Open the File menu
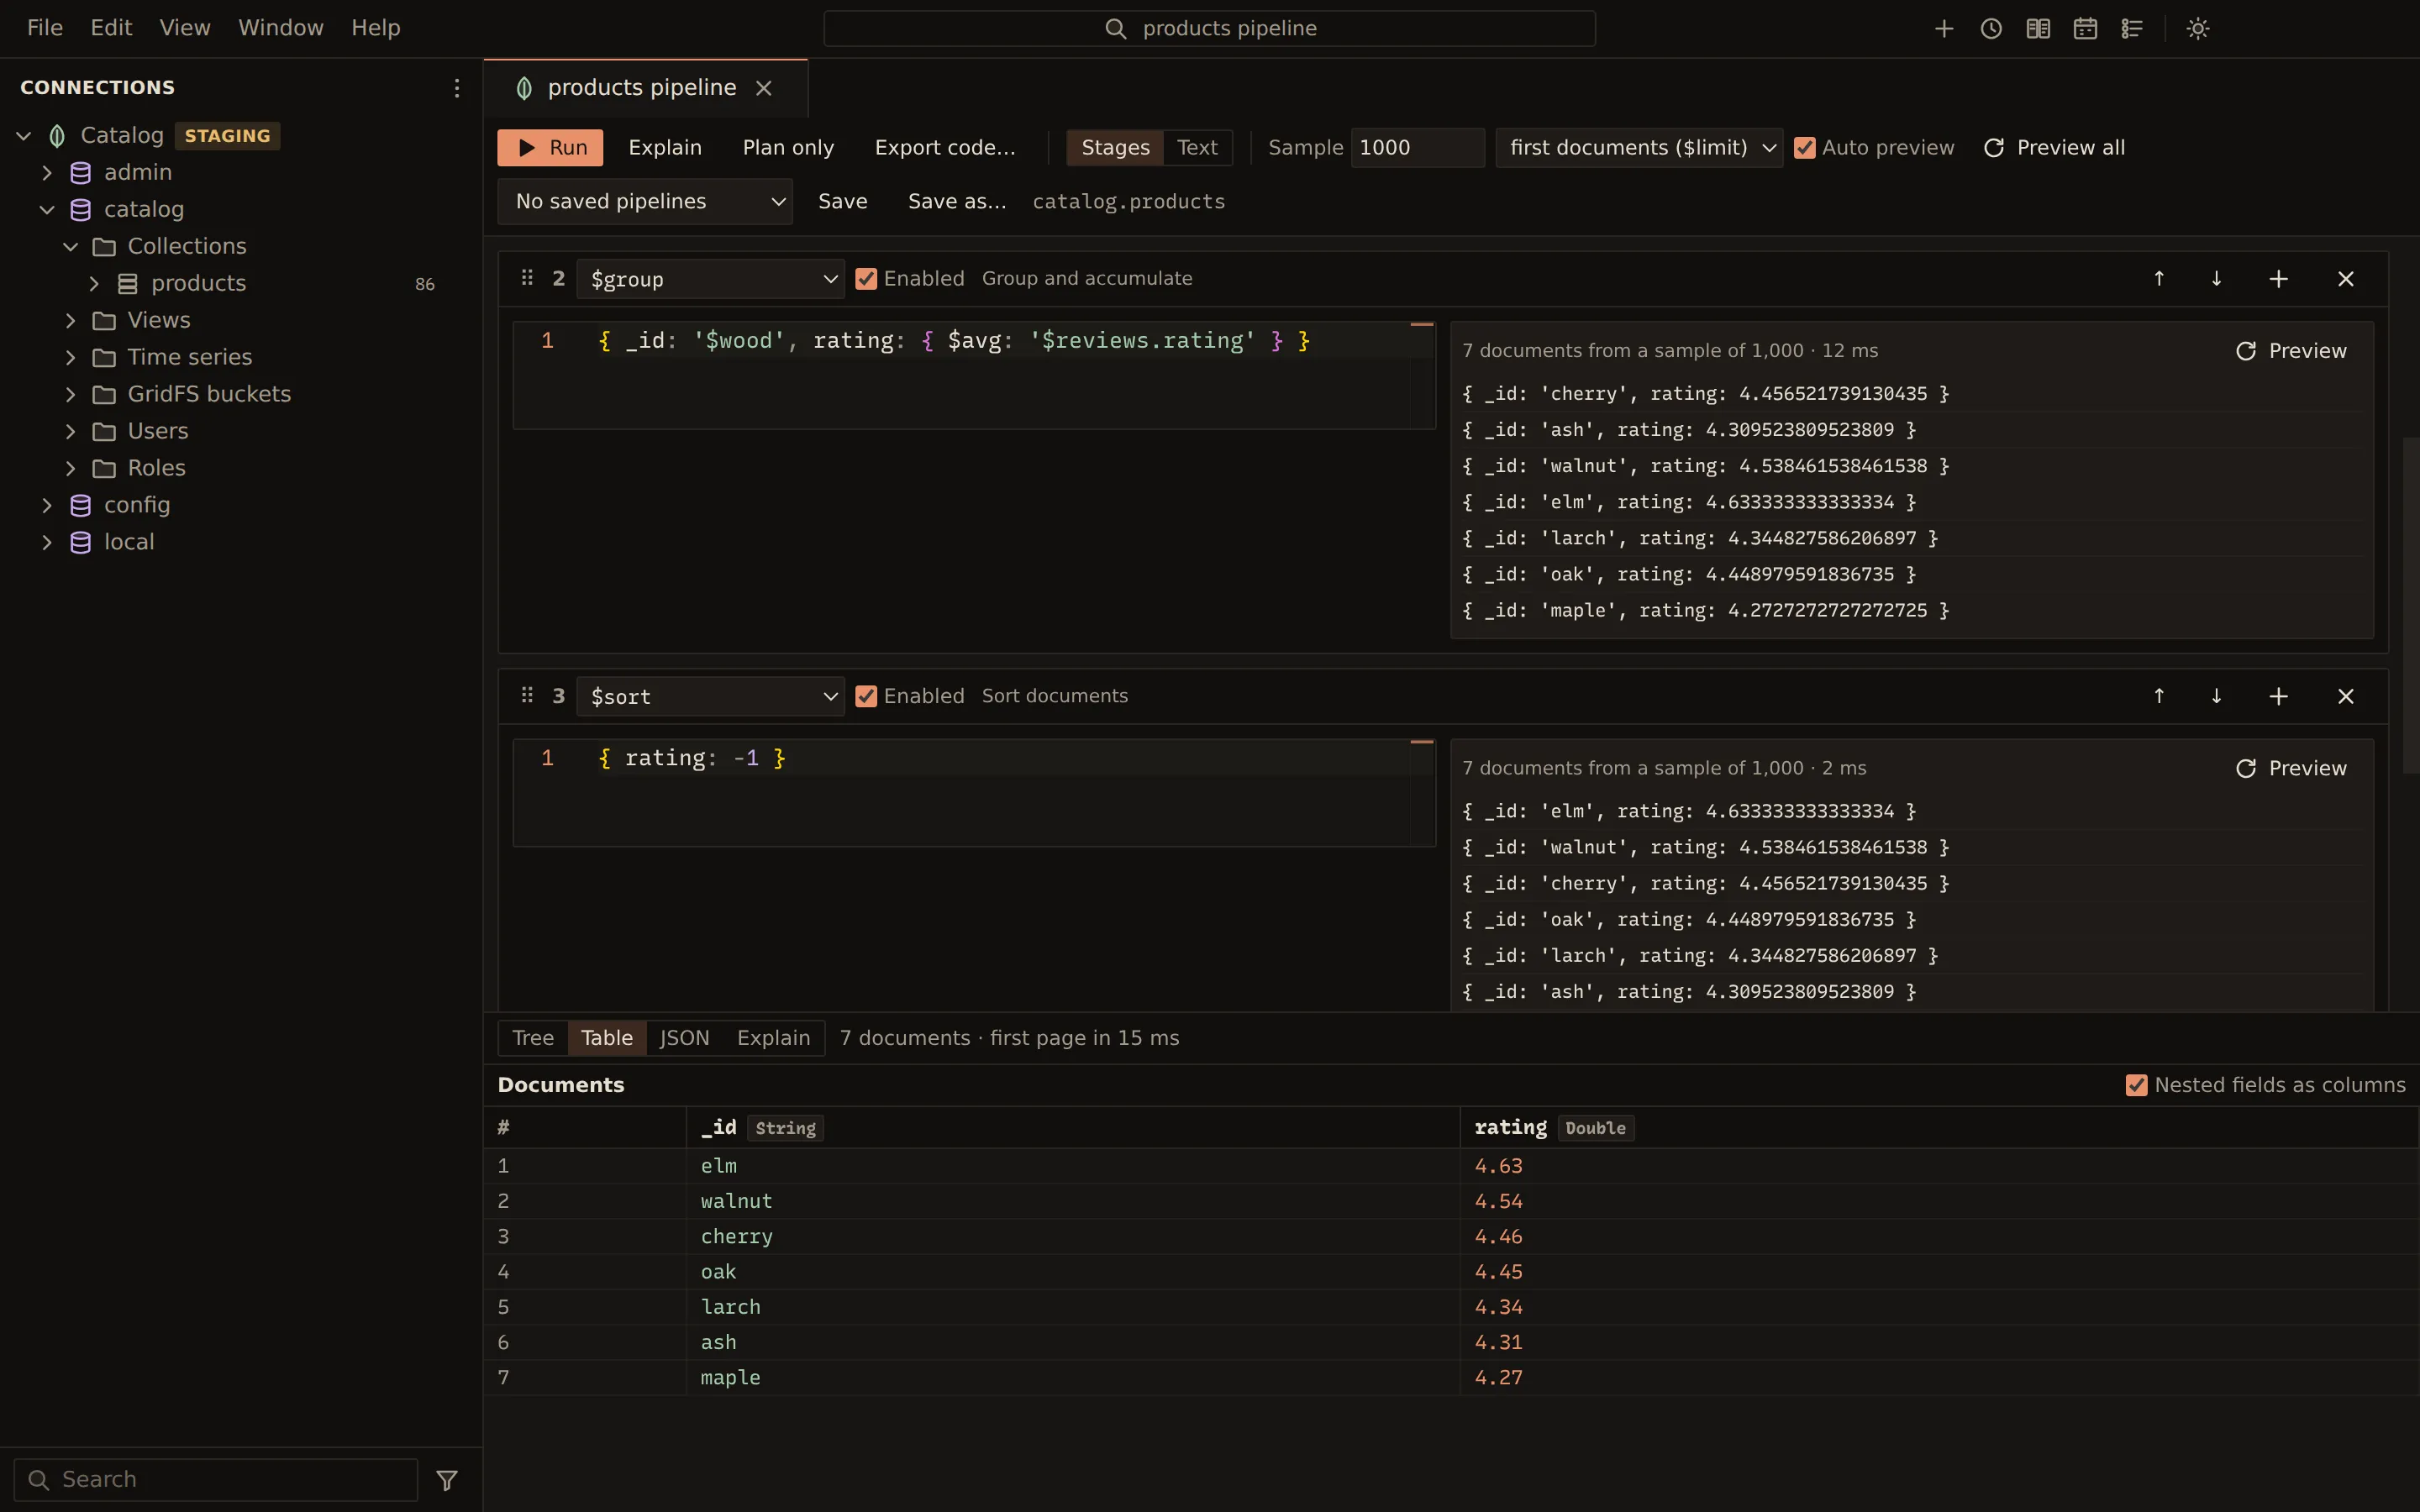This screenshot has height=1512, width=2420. click(45, 28)
